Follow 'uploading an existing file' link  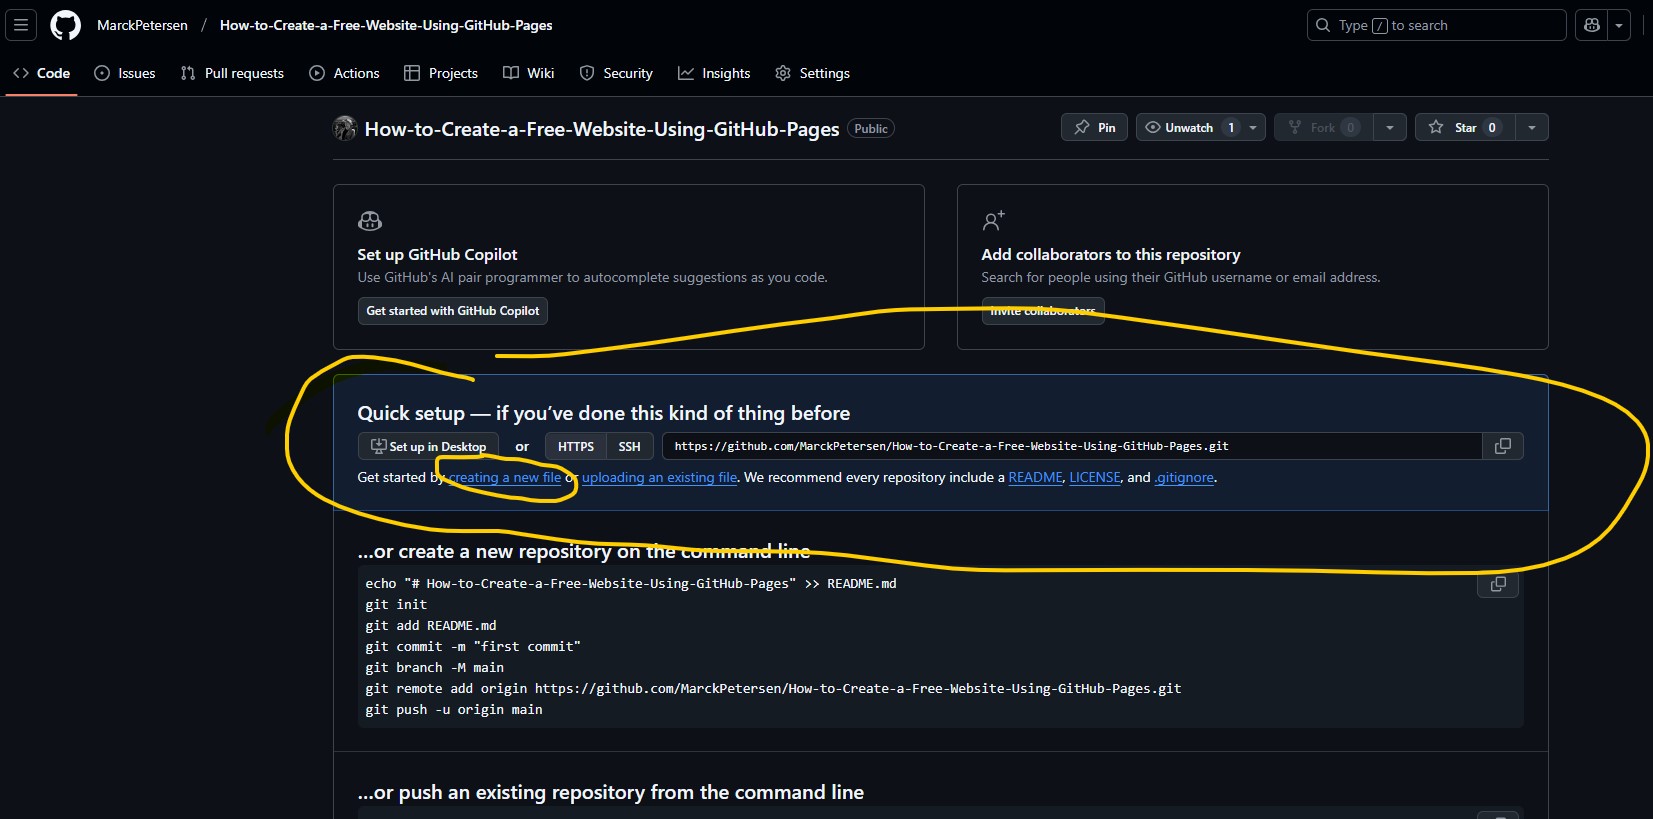pos(659,478)
